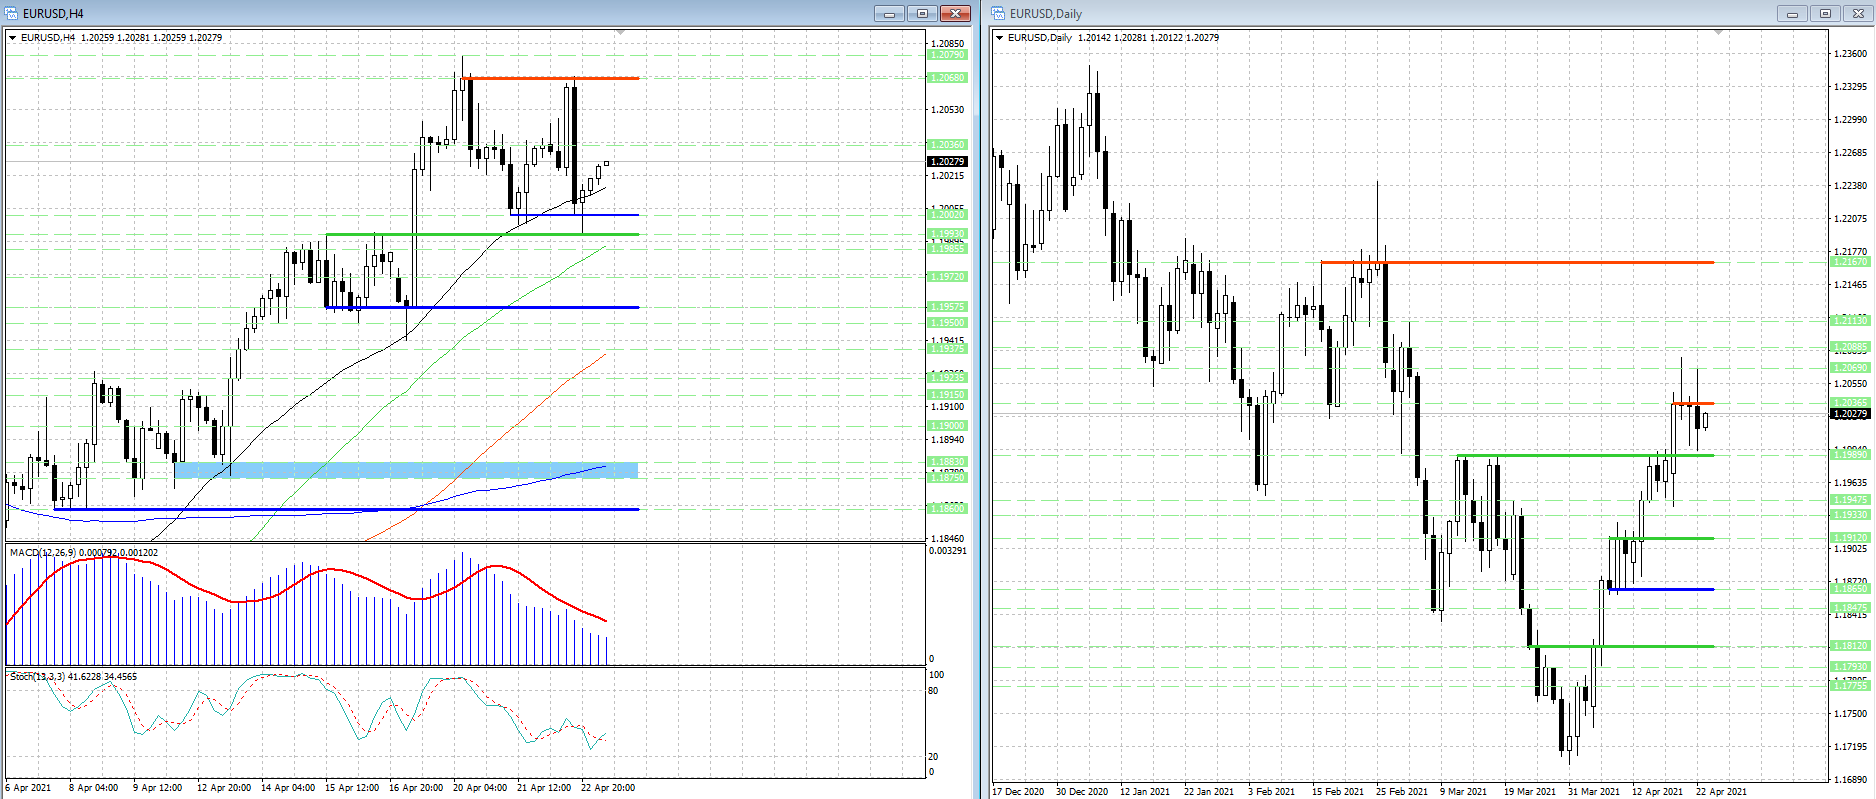Click the Stochastic 80 level label
The height and width of the screenshot is (799, 1876).
click(934, 690)
